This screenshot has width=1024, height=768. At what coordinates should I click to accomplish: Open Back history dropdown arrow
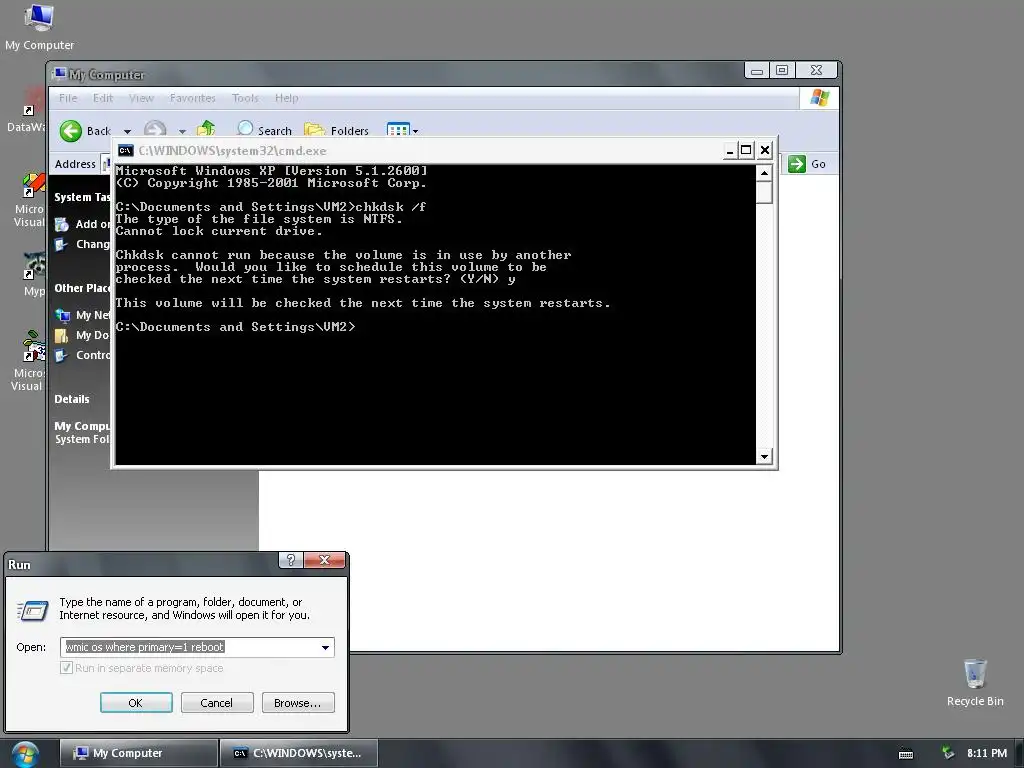tap(127, 131)
